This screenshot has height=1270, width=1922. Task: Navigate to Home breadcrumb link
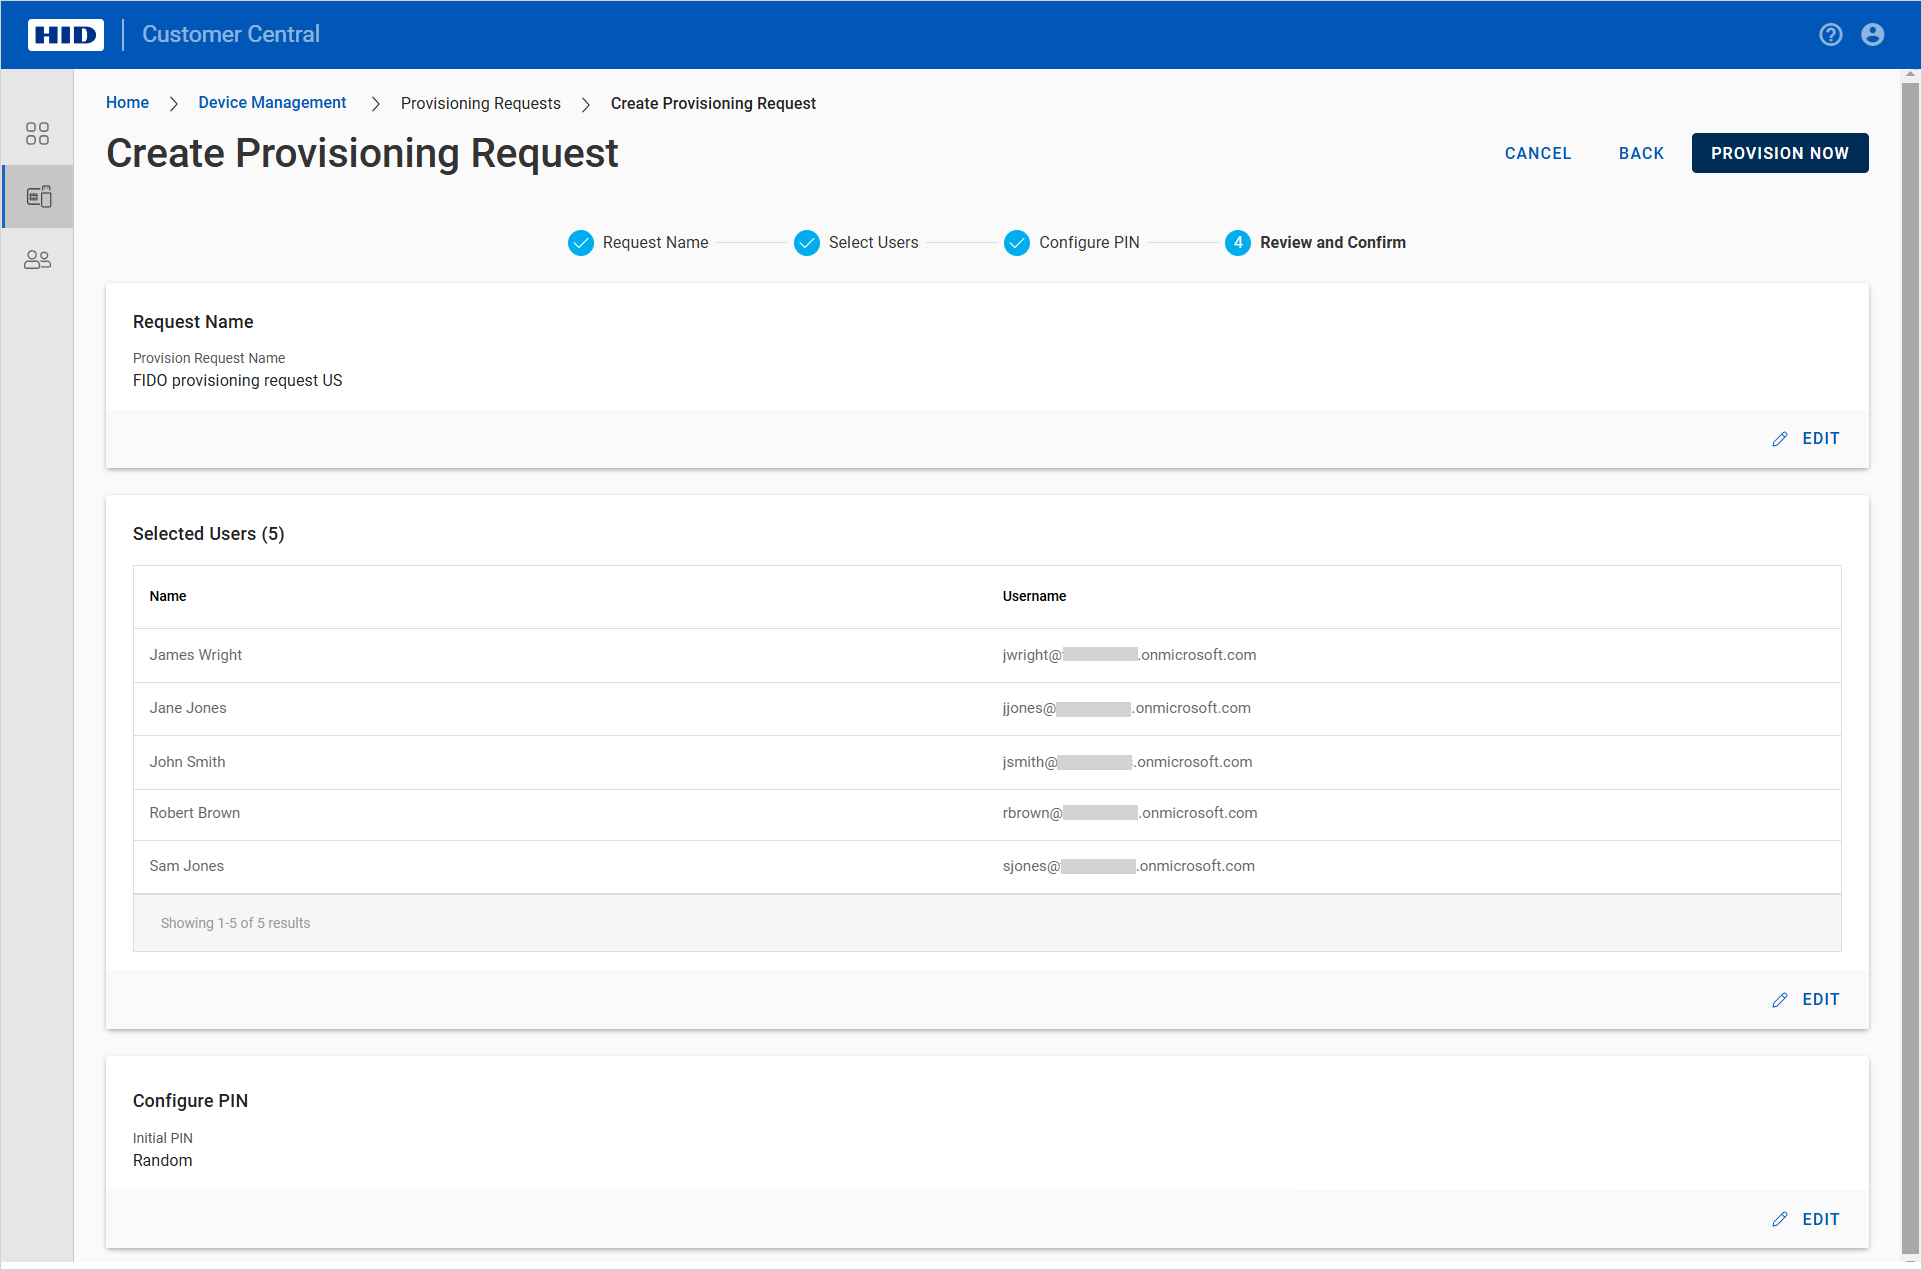pos(127,103)
